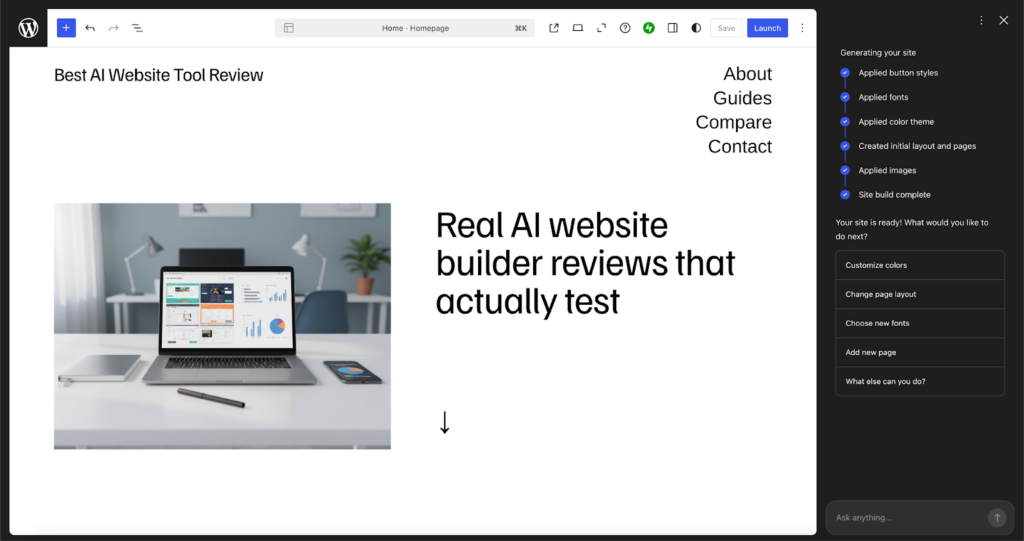
Task: Toggle fullscreen expand mode
Action: pyautogui.click(x=601, y=28)
